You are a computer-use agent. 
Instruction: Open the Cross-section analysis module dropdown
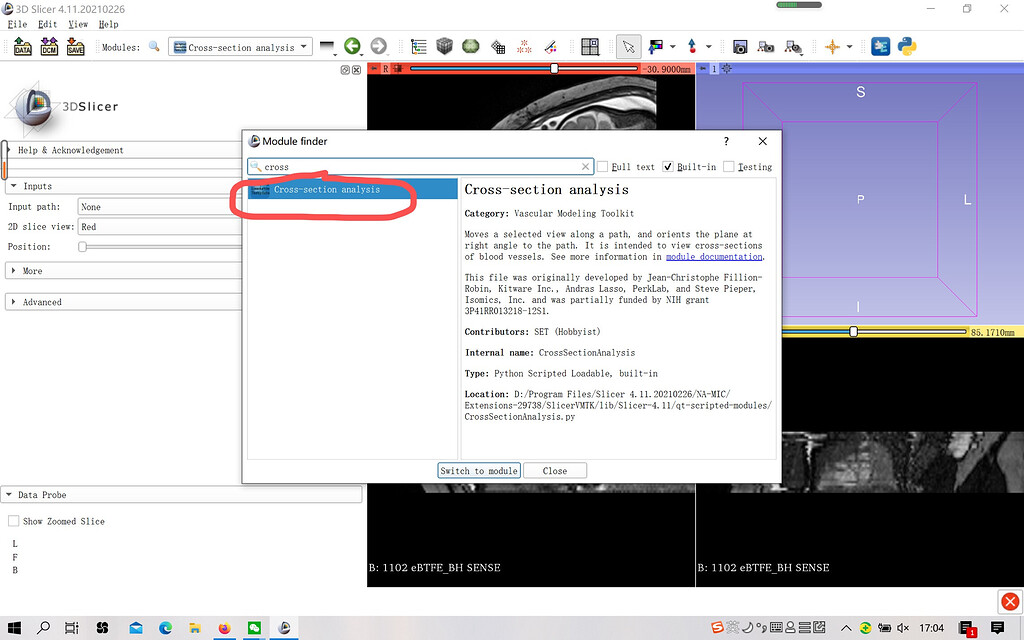pos(240,47)
